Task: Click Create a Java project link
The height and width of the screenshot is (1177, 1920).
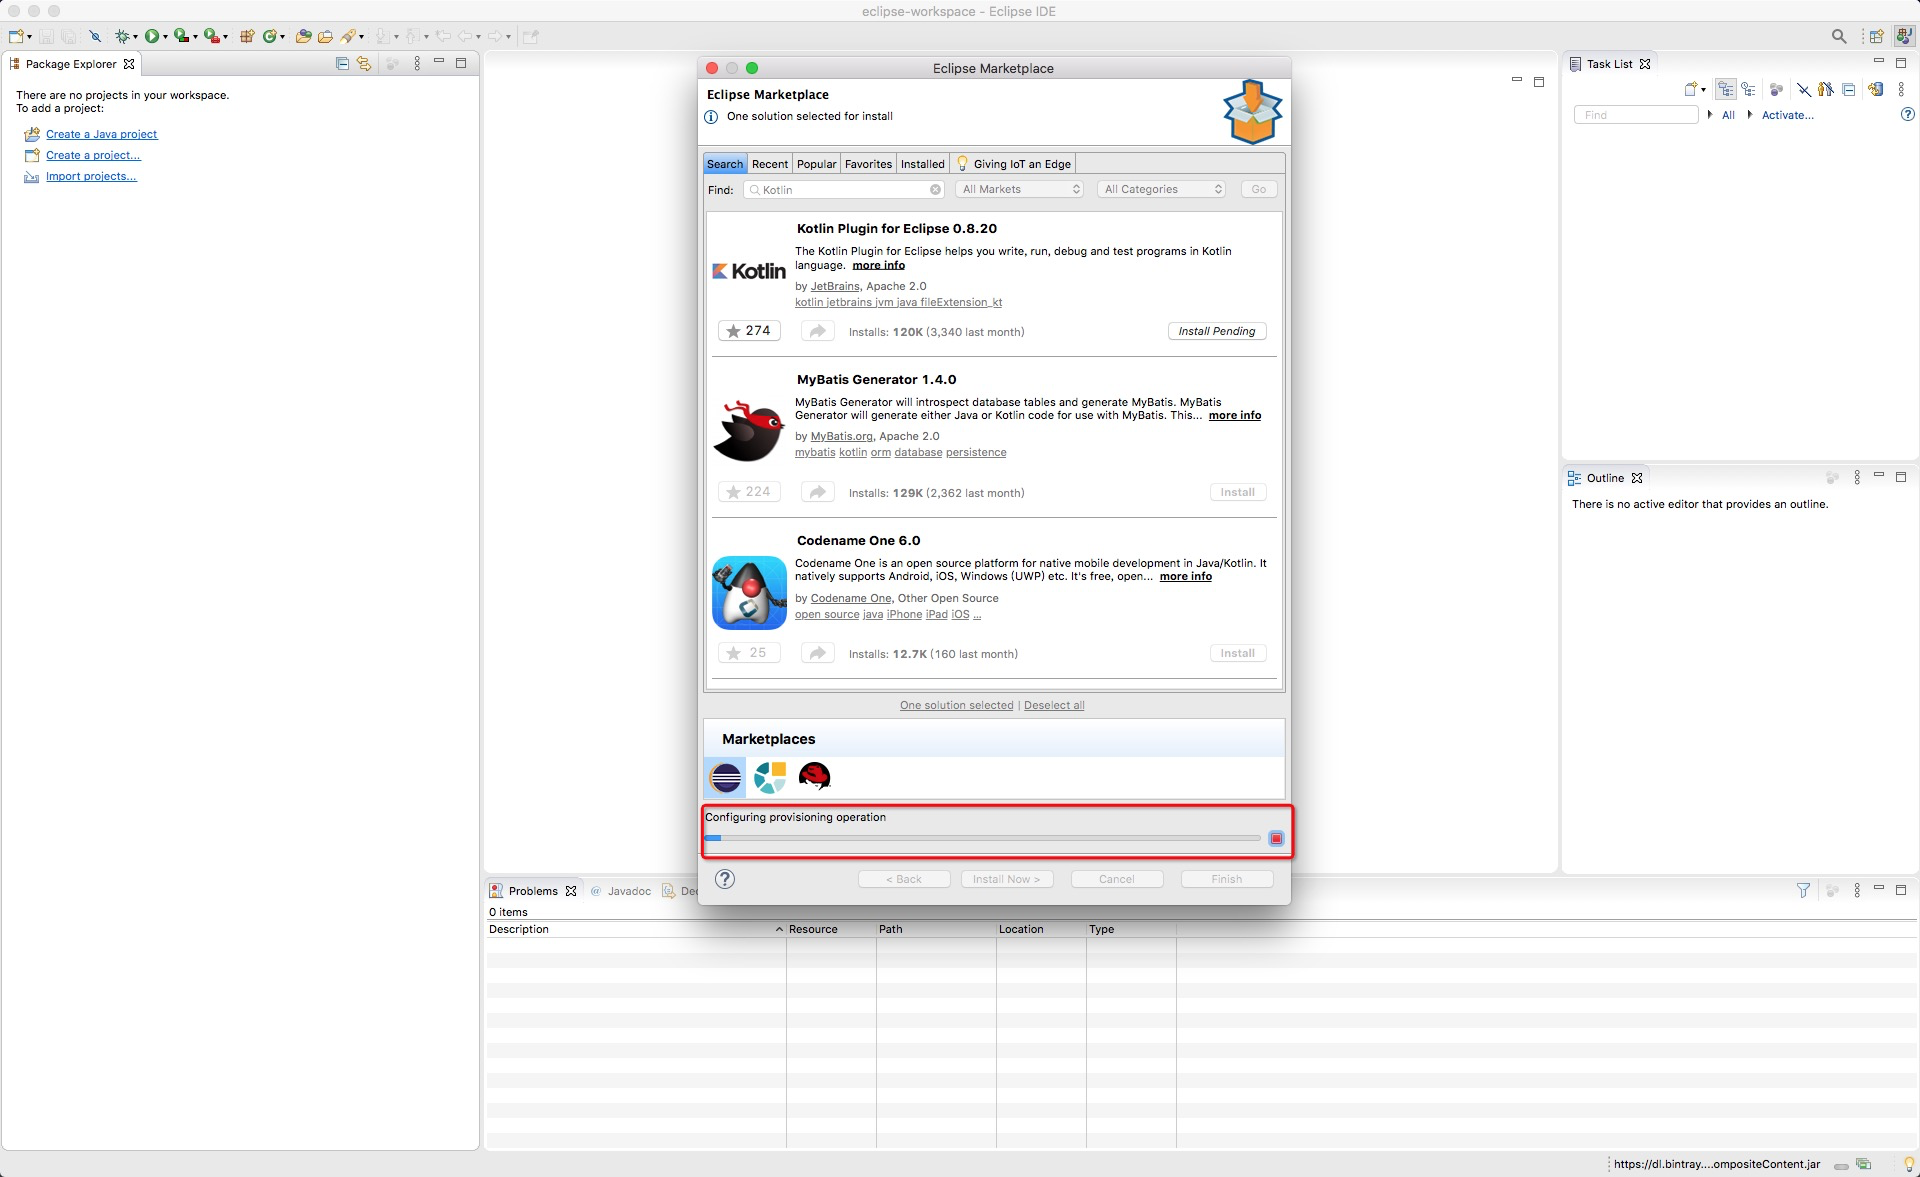Action: [101, 134]
